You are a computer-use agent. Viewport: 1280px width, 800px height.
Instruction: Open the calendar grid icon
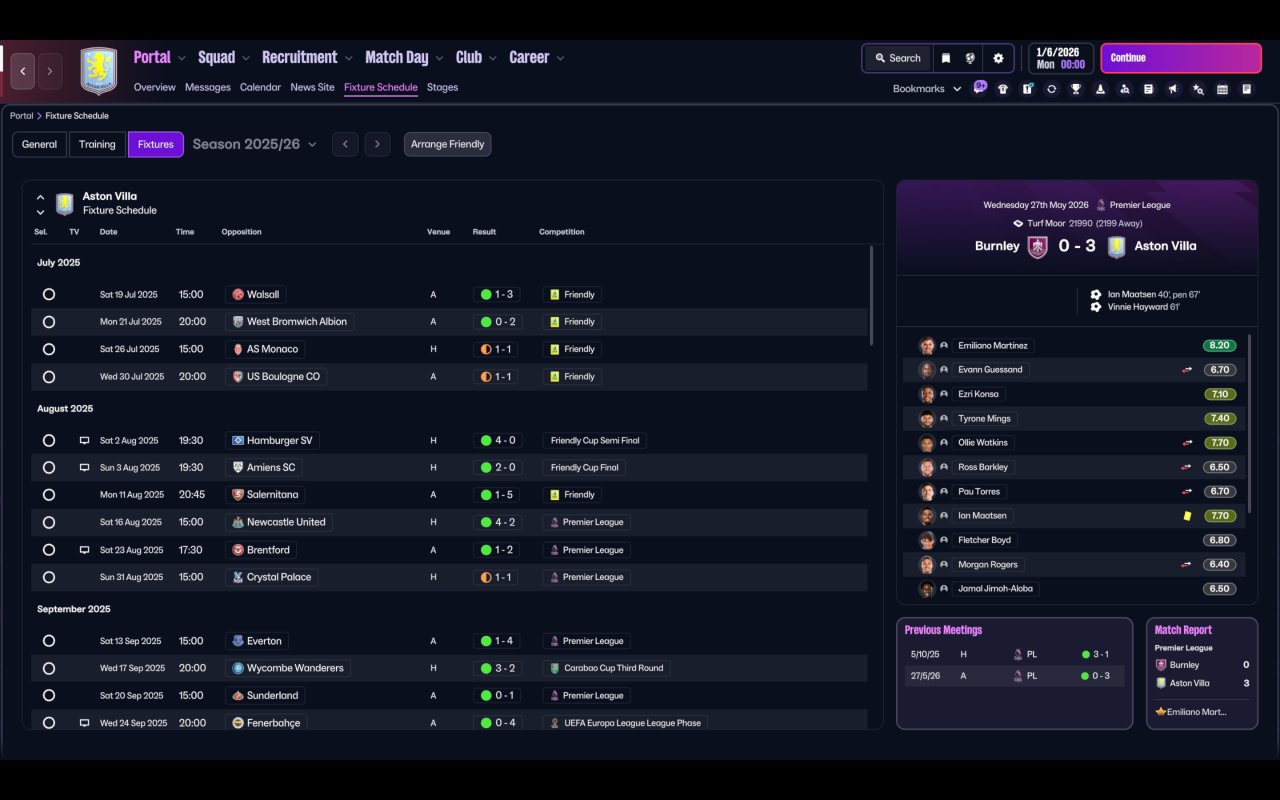[x=1222, y=89]
